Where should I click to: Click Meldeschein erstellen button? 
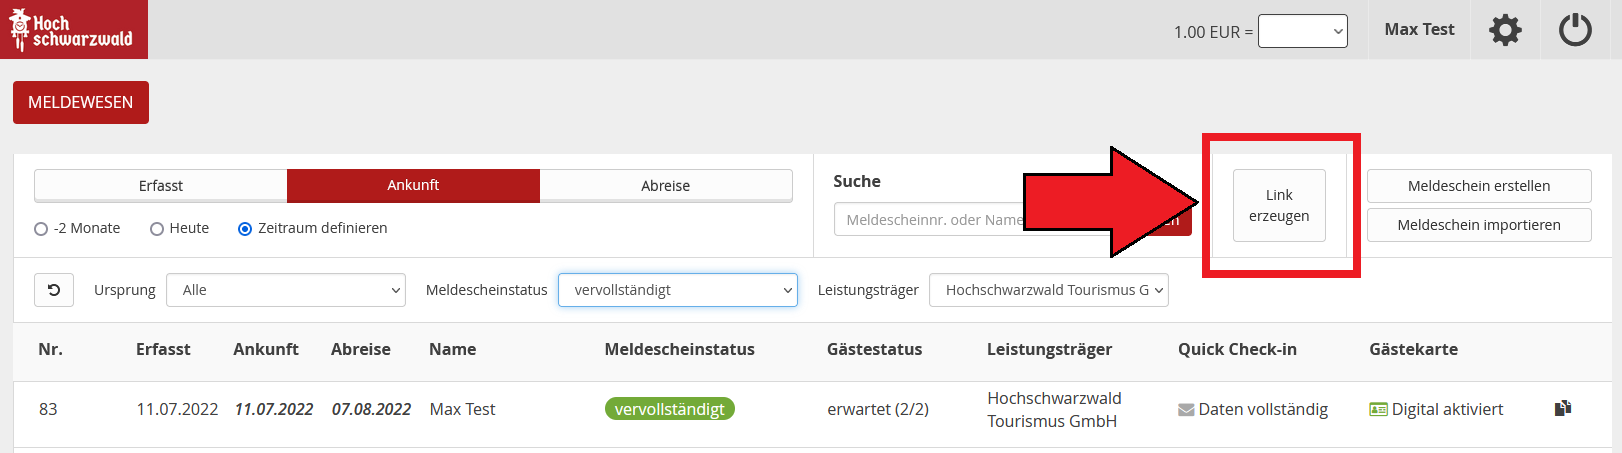click(x=1478, y=186)
